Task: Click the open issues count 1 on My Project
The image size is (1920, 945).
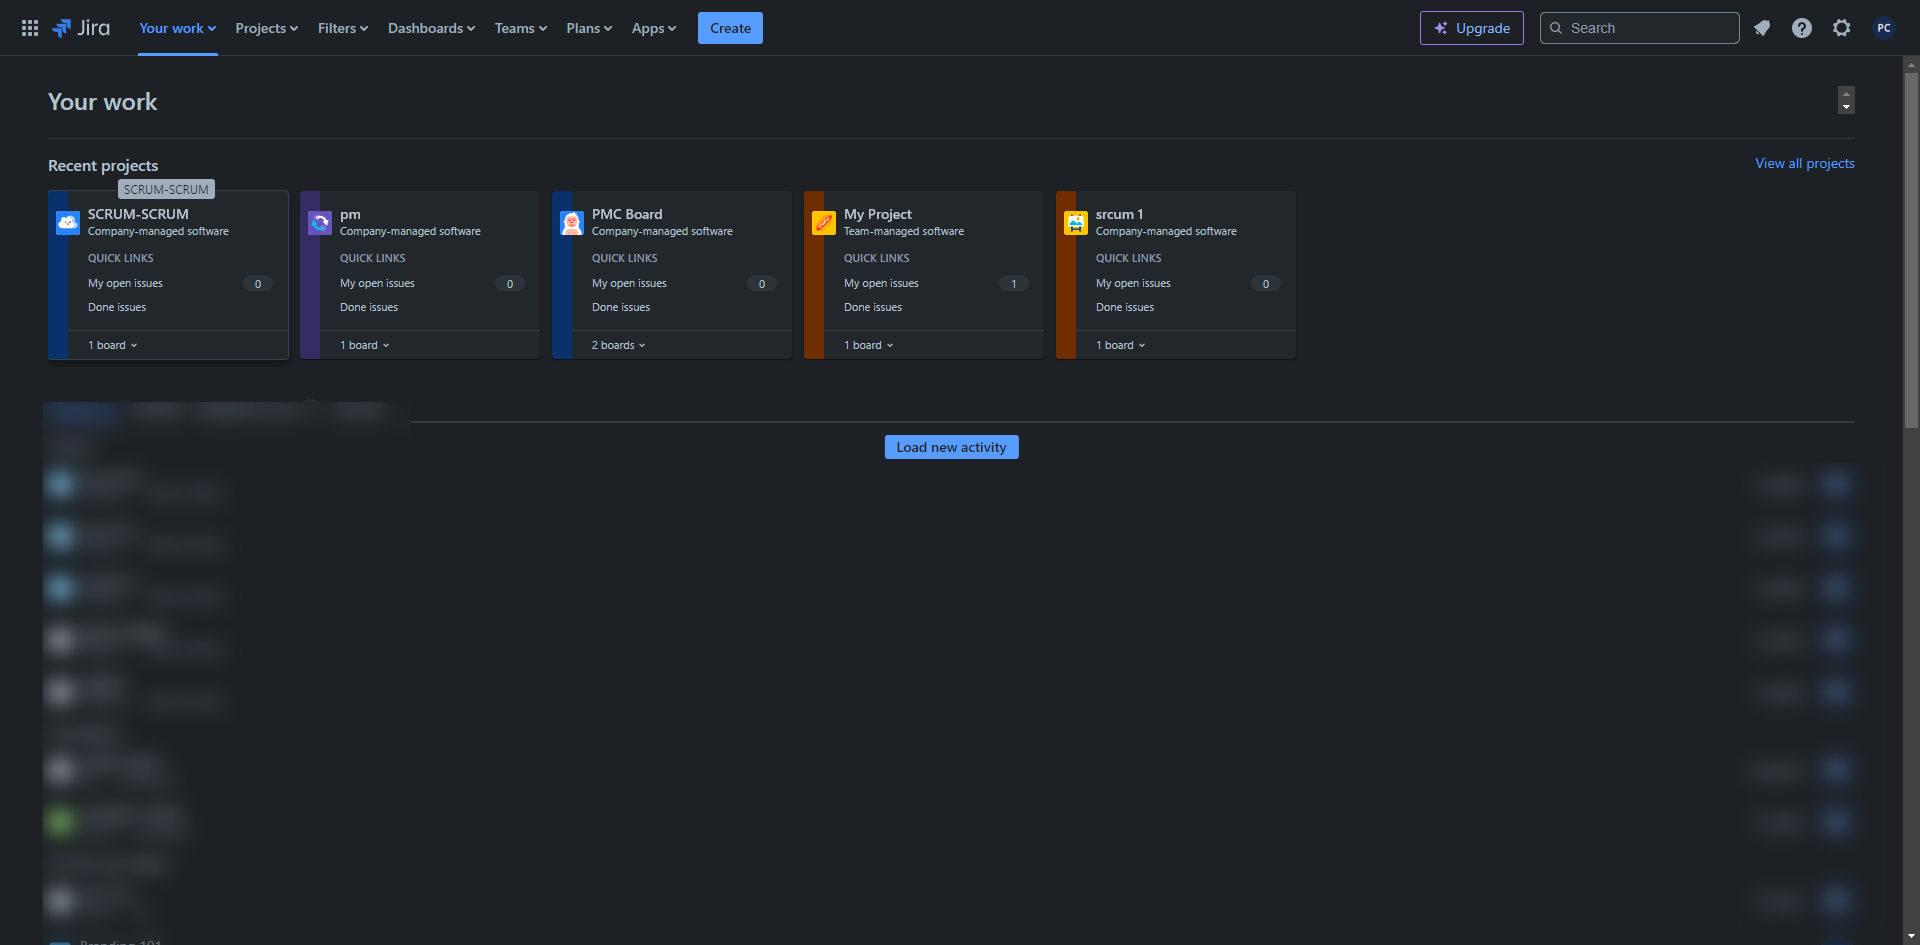Action: pos(1014,284)
